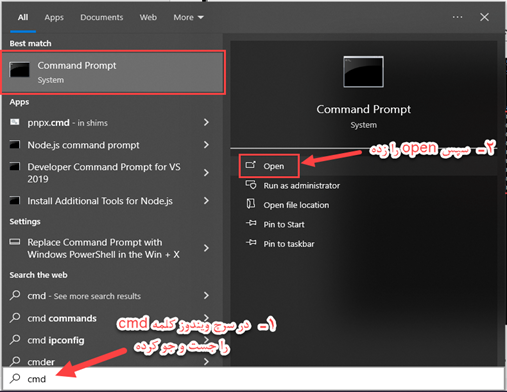Click Install Additional Tools icon
Screen dimensions: 507x392
pos(15,200)
